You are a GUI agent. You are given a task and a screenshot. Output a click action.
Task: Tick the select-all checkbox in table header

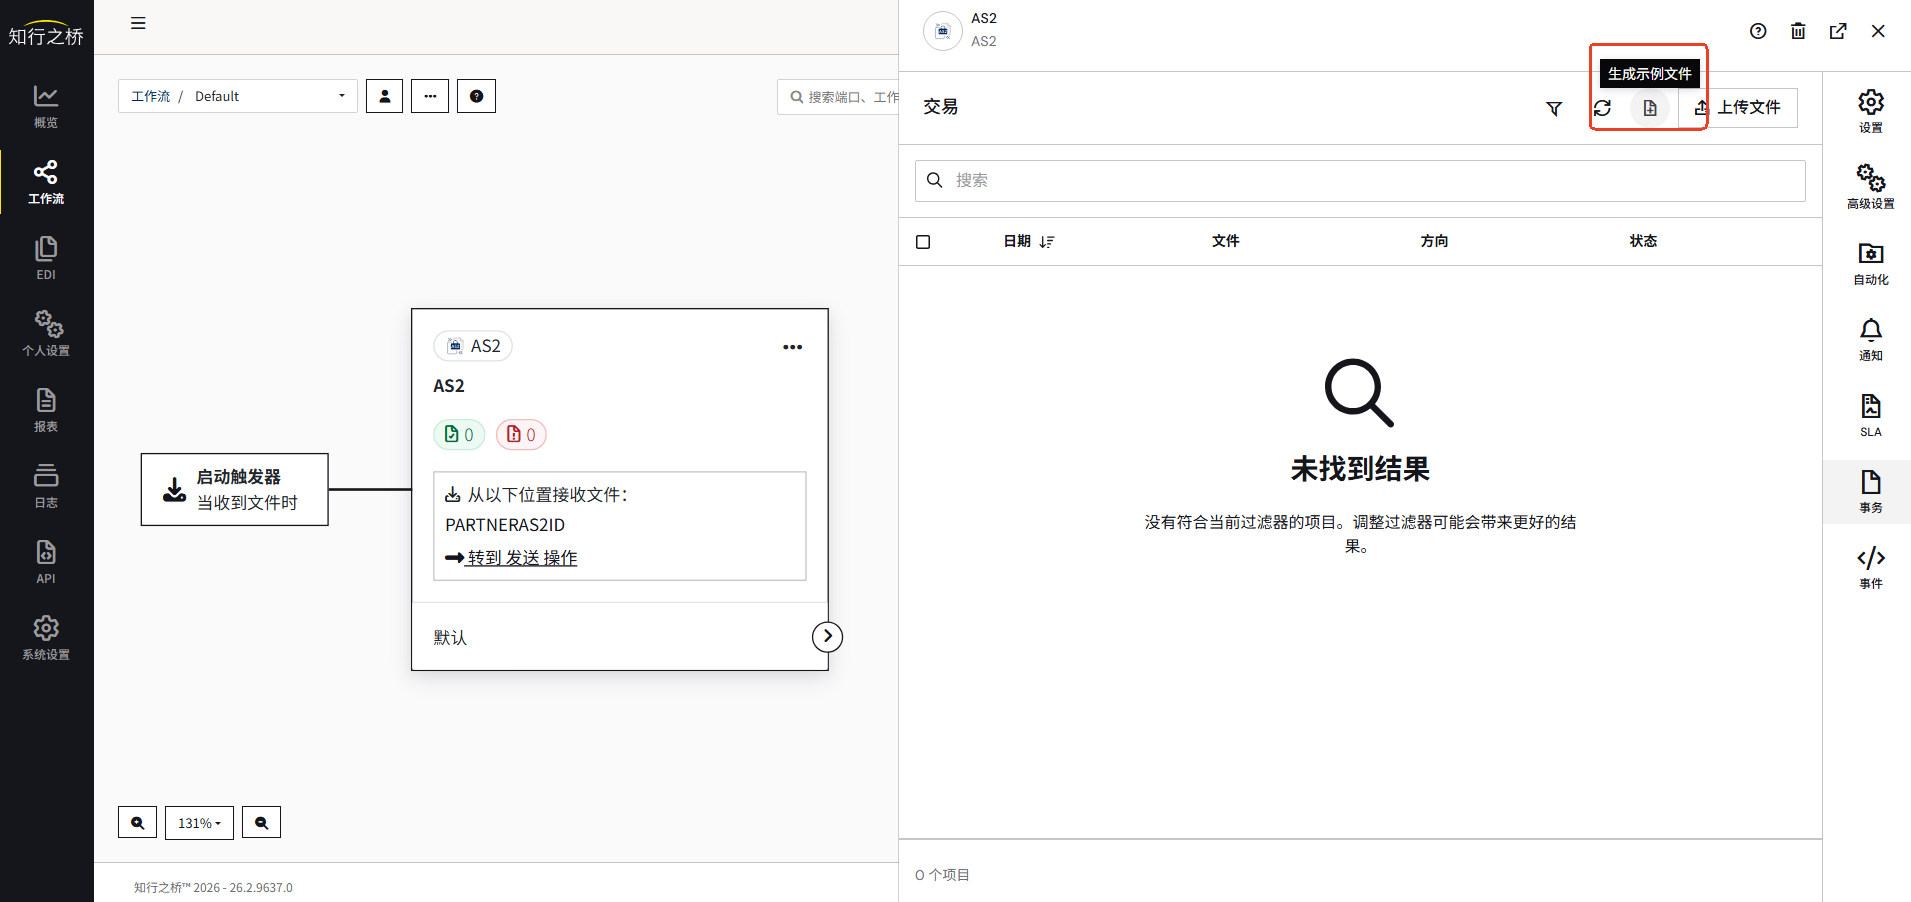[923, 242]
